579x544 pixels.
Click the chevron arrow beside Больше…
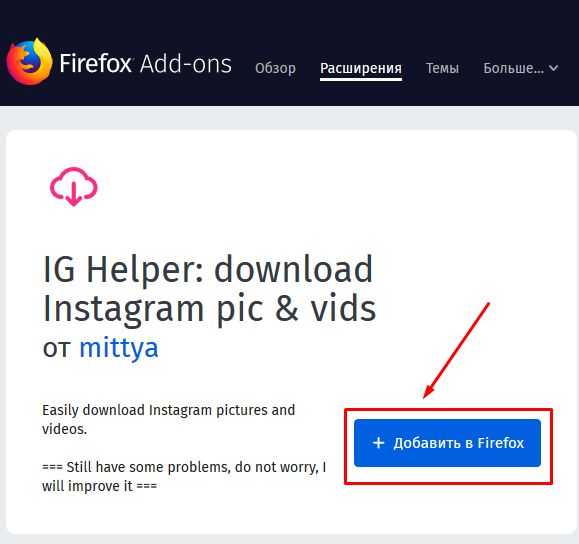click(x=554, y=68)
